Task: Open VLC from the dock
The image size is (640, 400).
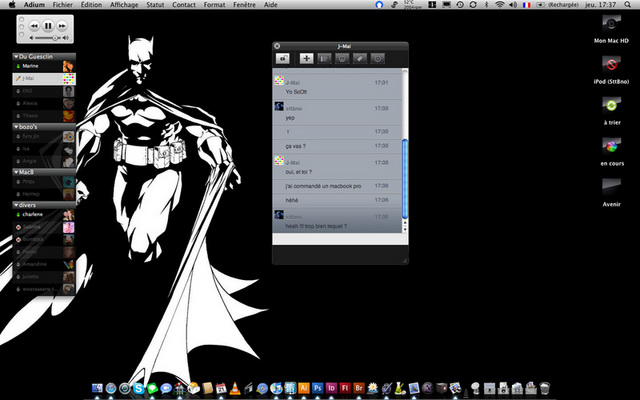Action: click(235, 388)
